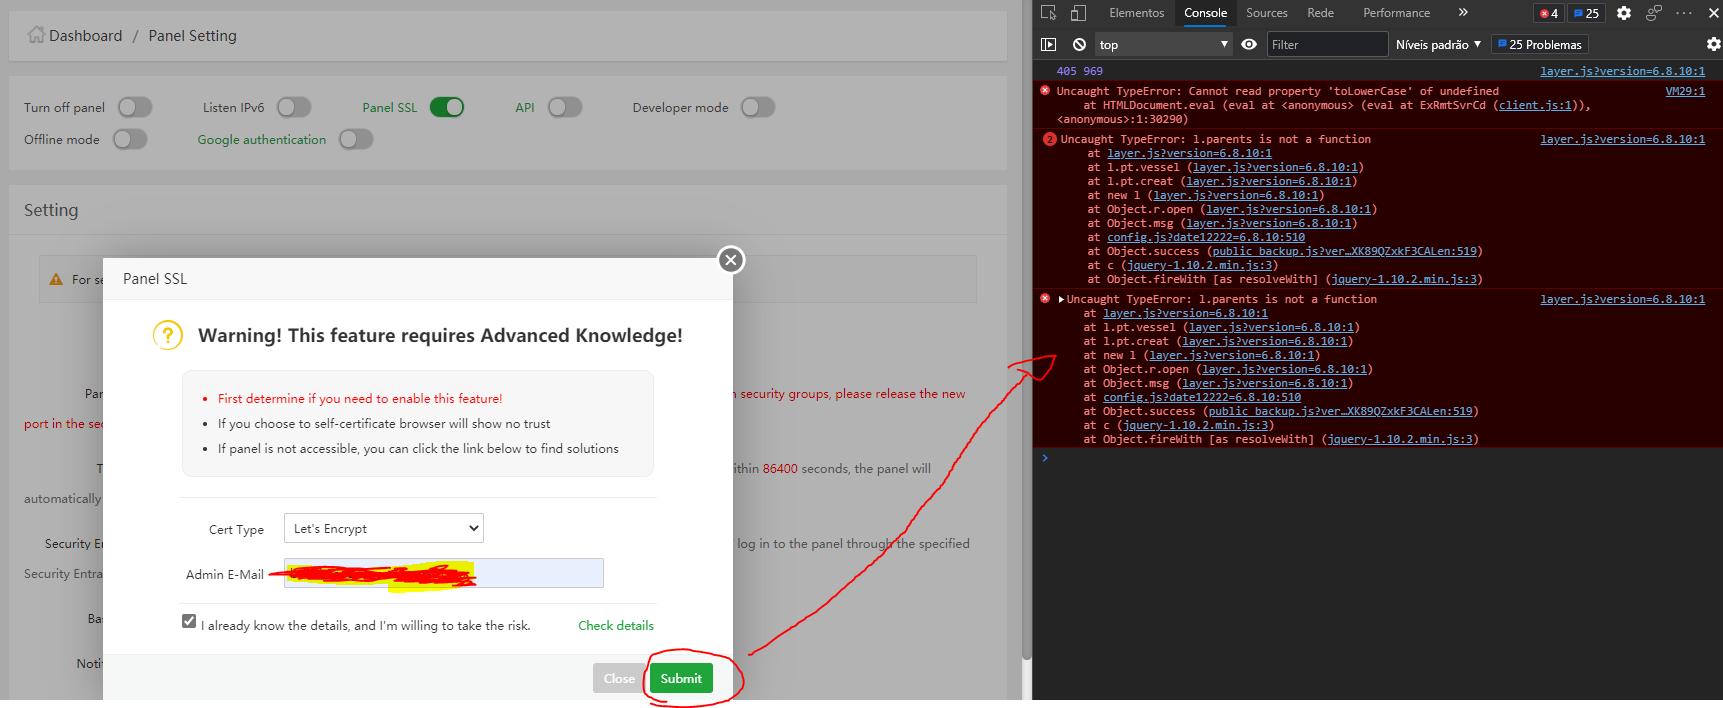This screenshot has width=1723, height=708.
Task: Open the Cert Type dropdown
Action: pyautogui.click(x=384, y=529)
